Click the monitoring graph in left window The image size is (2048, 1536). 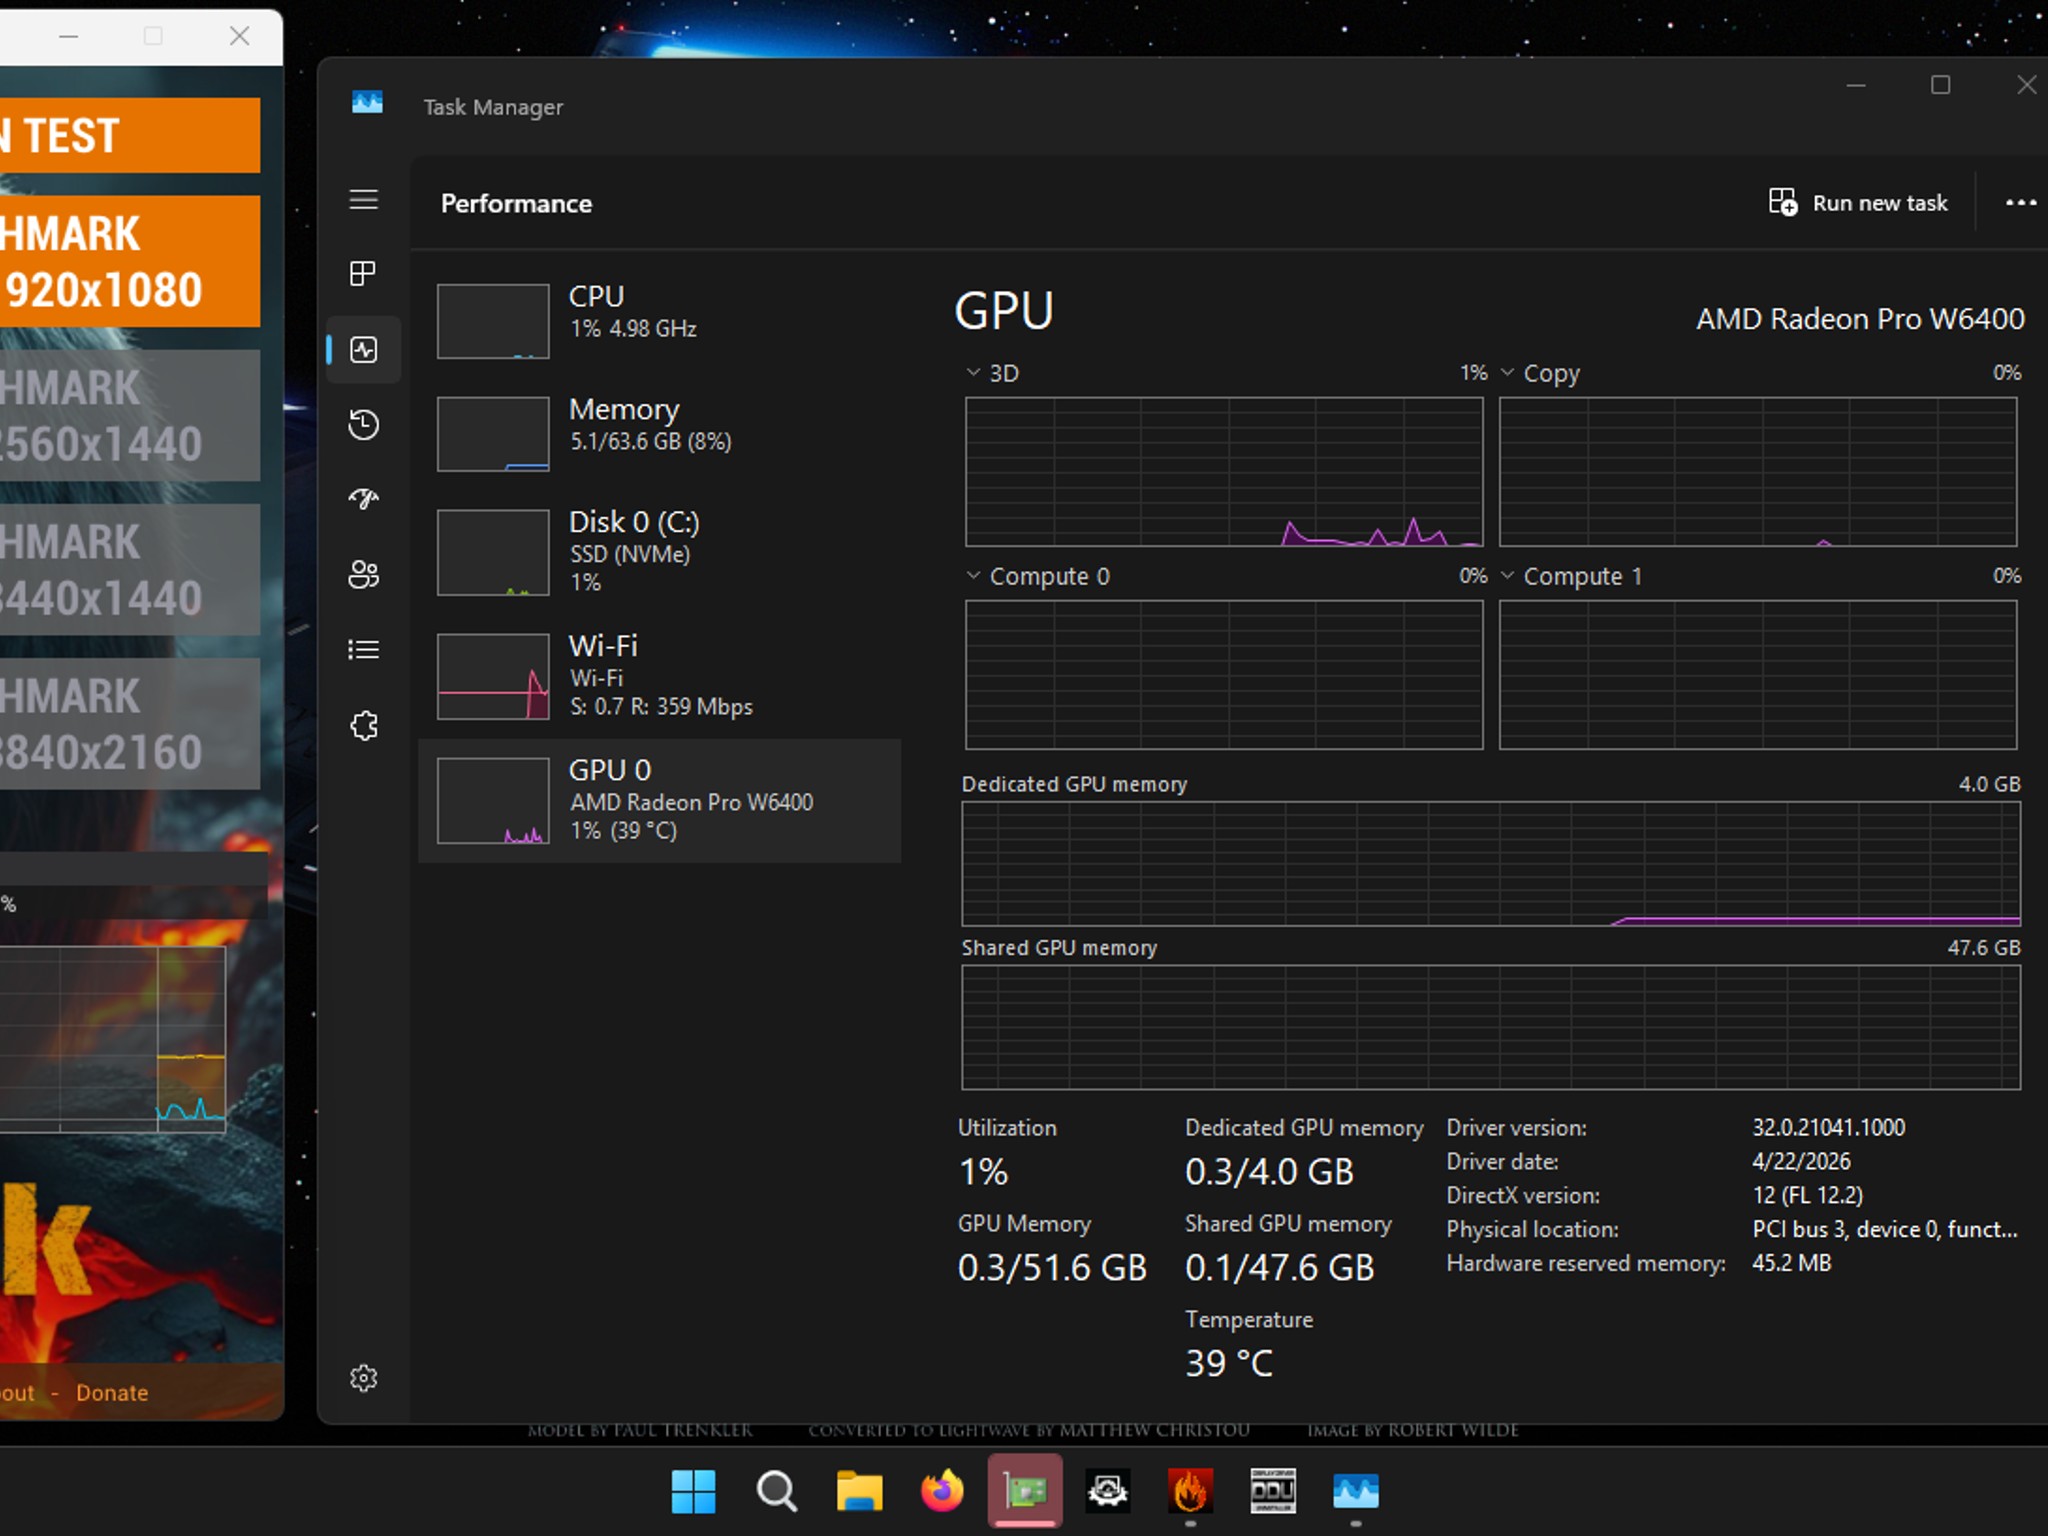[x=112, y=1039]
